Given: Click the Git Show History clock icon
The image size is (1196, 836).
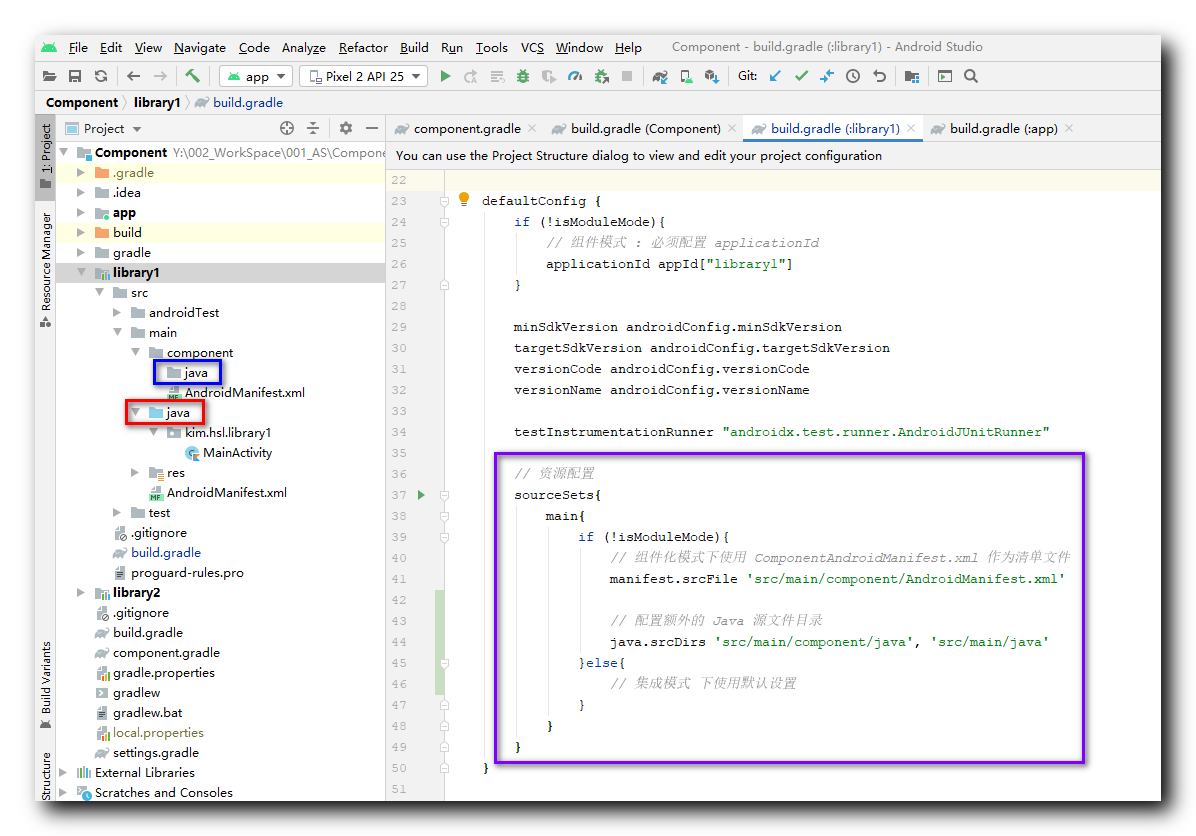Looking at the screenshot, I should 853,76.
